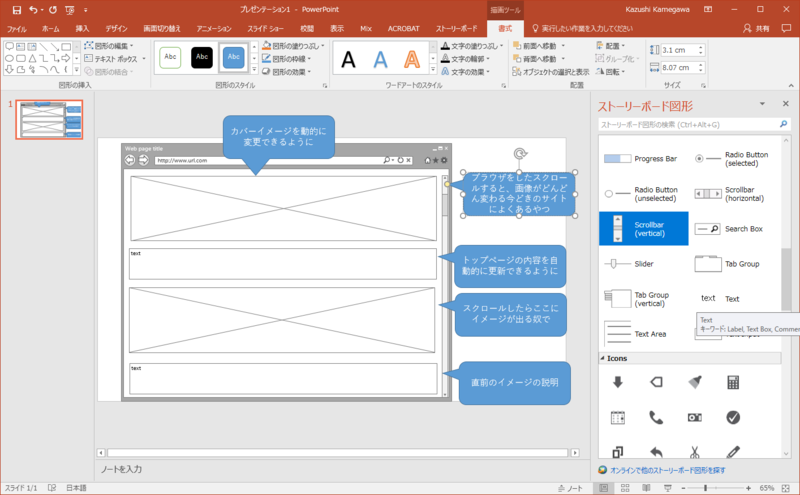Select Radio Button (unselected) shape

tap(643, 194)
